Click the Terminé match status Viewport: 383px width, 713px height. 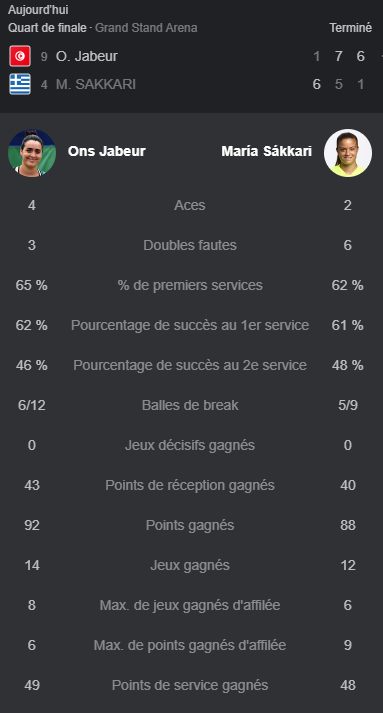point(351,28)
